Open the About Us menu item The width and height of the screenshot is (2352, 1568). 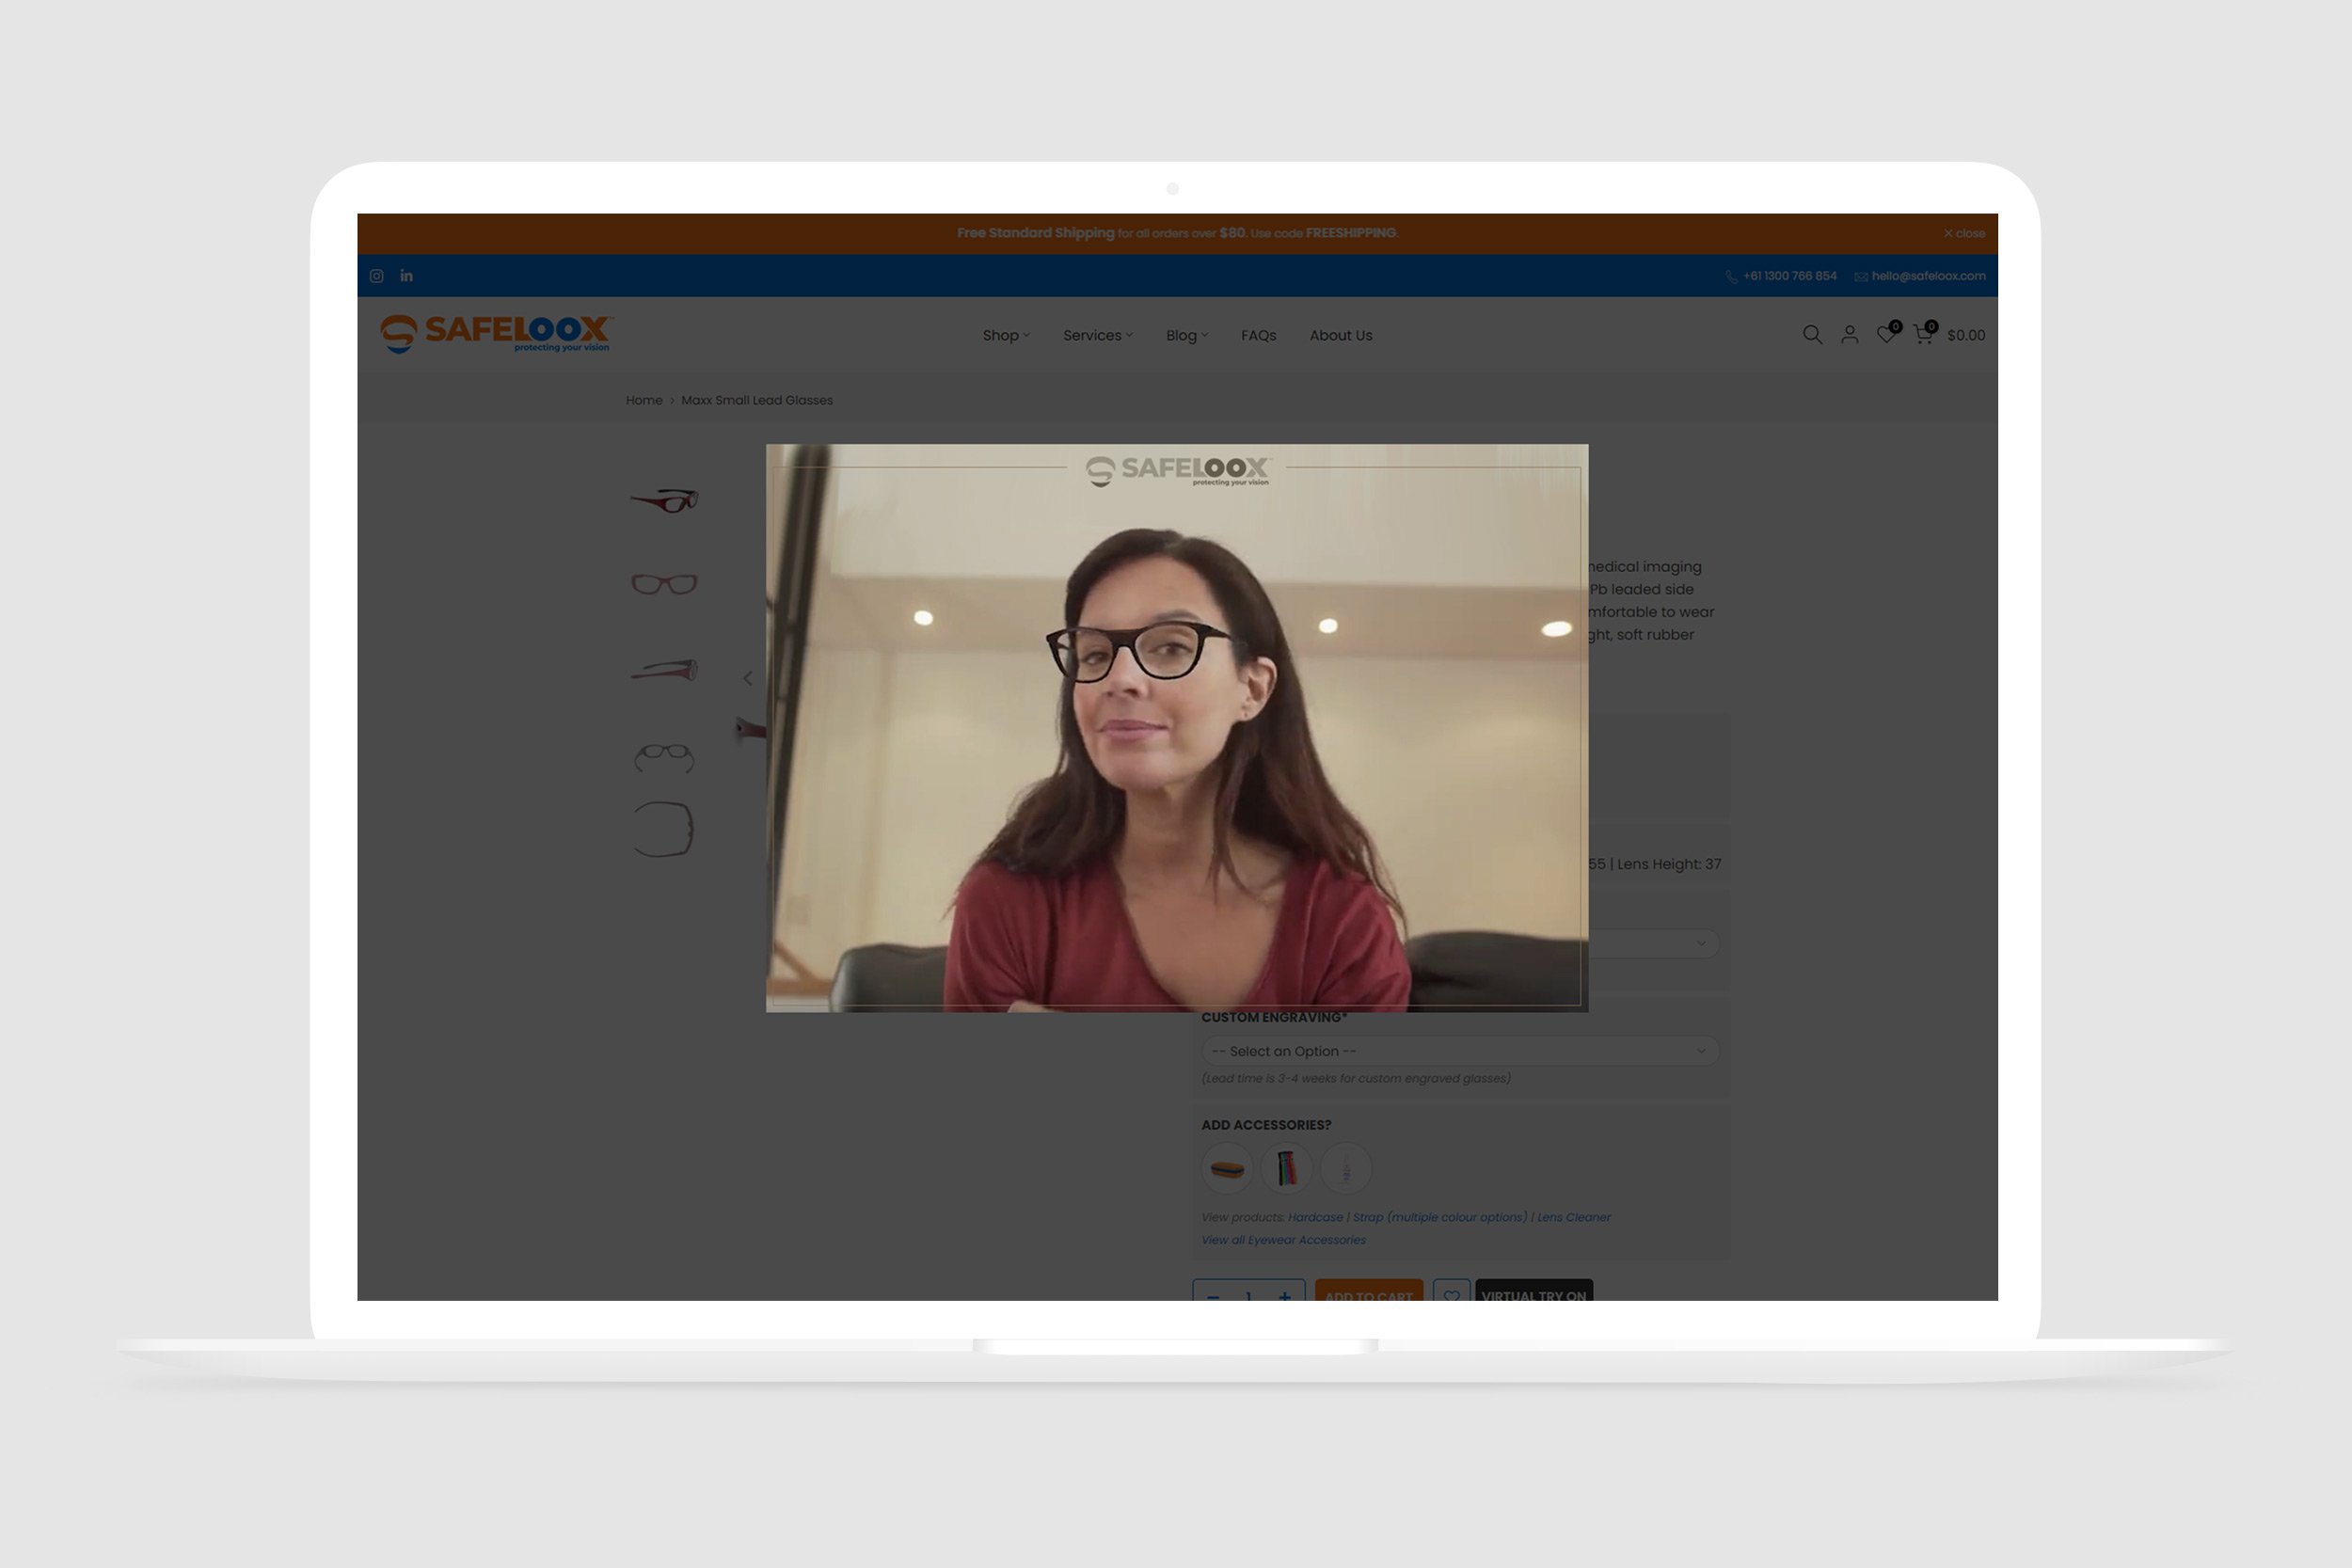point(1341,336)
